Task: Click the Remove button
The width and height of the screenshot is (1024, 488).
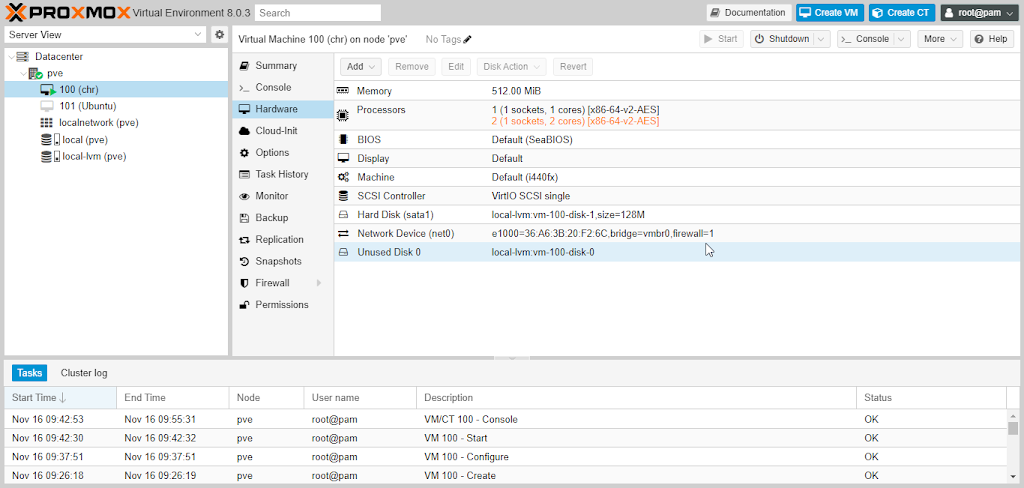Action: pos(412,67)
